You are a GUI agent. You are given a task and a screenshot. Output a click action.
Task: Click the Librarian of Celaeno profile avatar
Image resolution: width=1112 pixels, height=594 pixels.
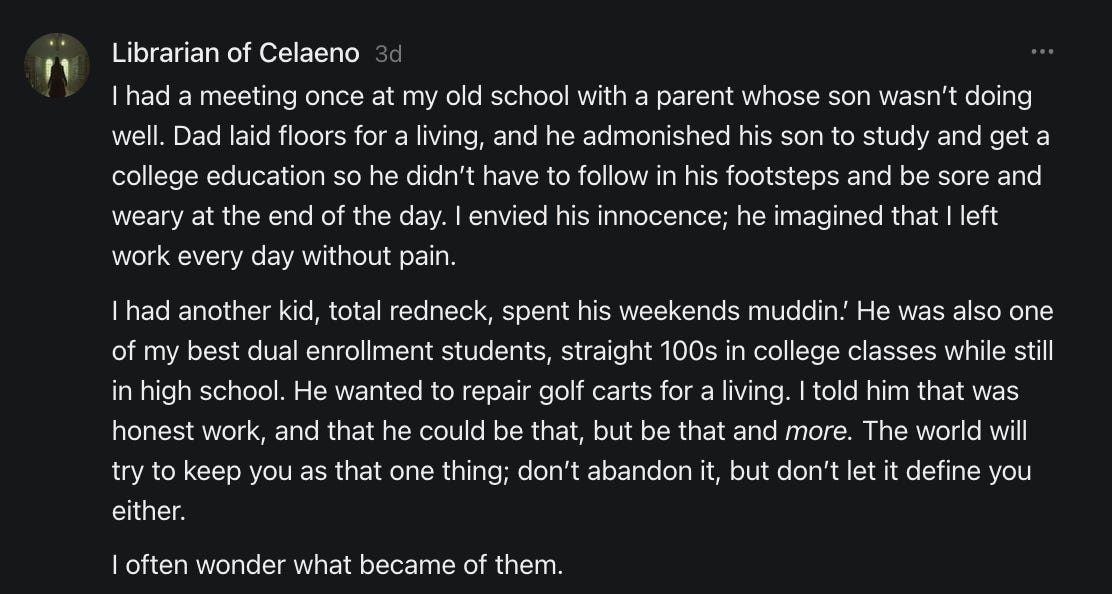click(x=50, y=66)
